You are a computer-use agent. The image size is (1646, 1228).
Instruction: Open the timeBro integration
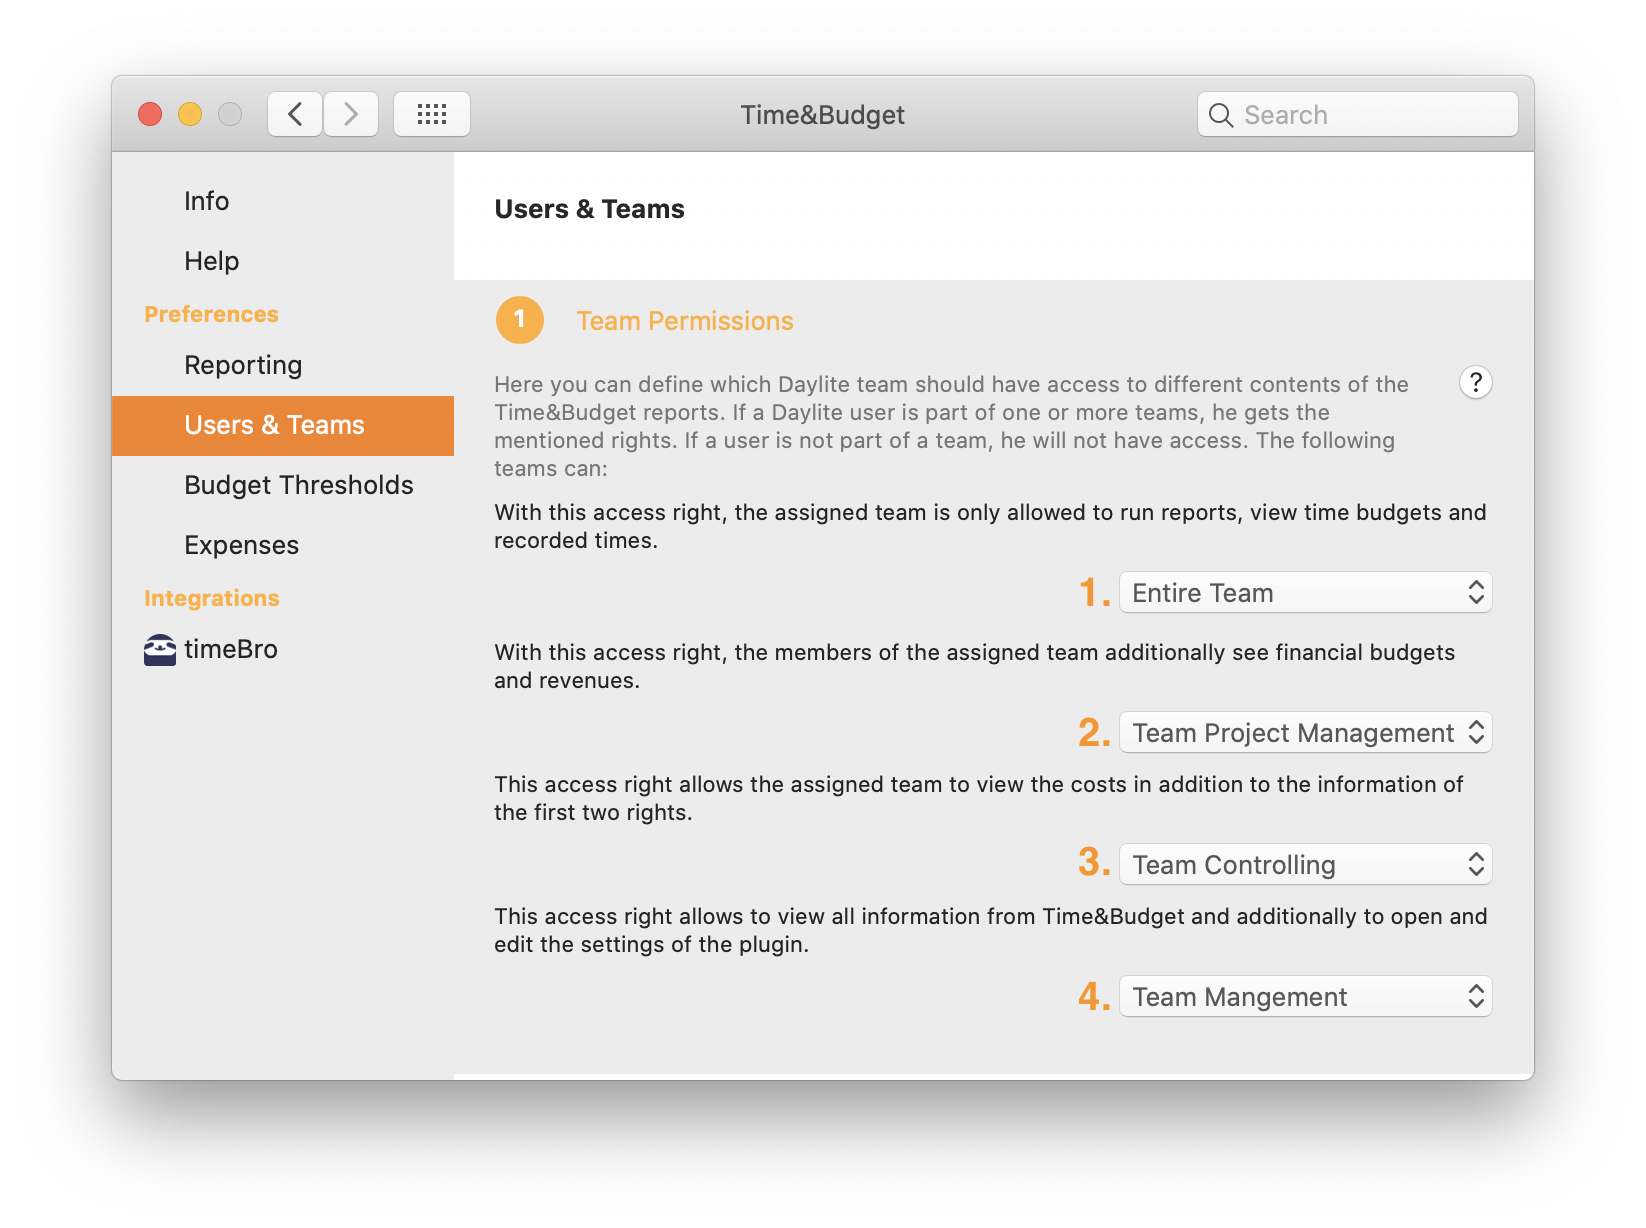click(283, 649)
